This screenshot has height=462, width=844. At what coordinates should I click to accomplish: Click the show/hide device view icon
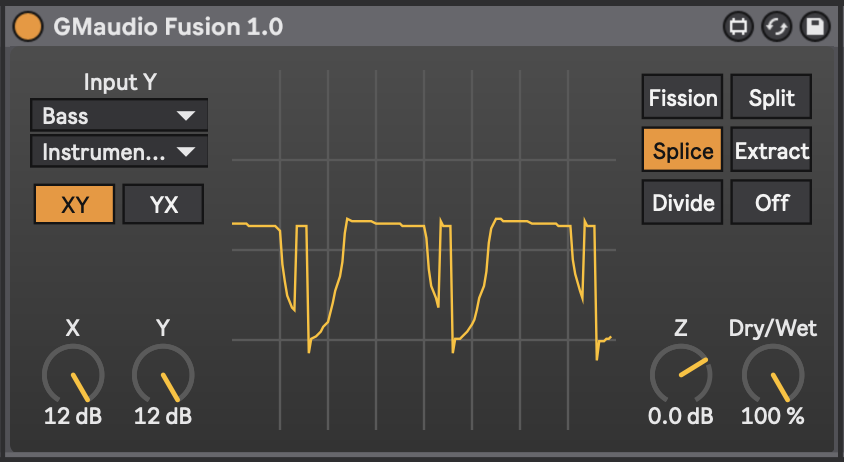pos(738,27)
